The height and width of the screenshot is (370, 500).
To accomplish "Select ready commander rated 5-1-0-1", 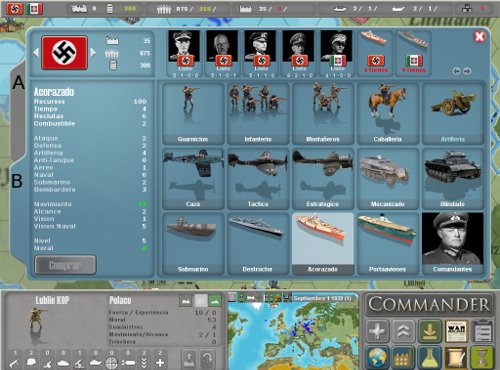I will [223, 54].
